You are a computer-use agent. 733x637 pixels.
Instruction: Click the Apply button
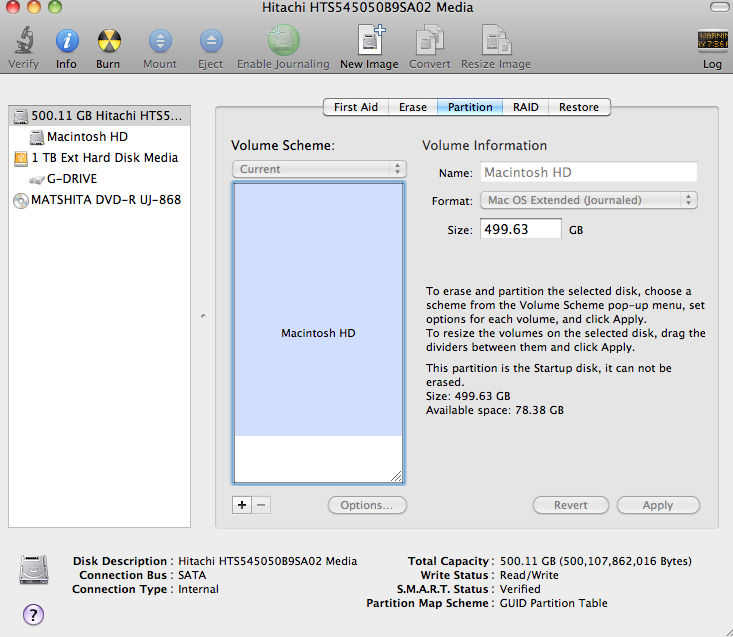pyautogui.click(x=658, y=505)
